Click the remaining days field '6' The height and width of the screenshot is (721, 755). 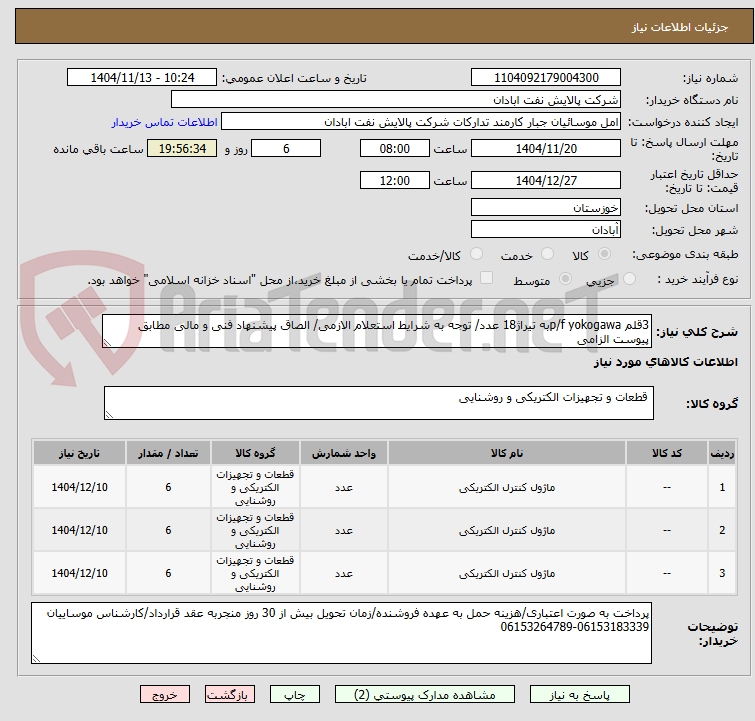pyautogui.click(x=286, y=148)
